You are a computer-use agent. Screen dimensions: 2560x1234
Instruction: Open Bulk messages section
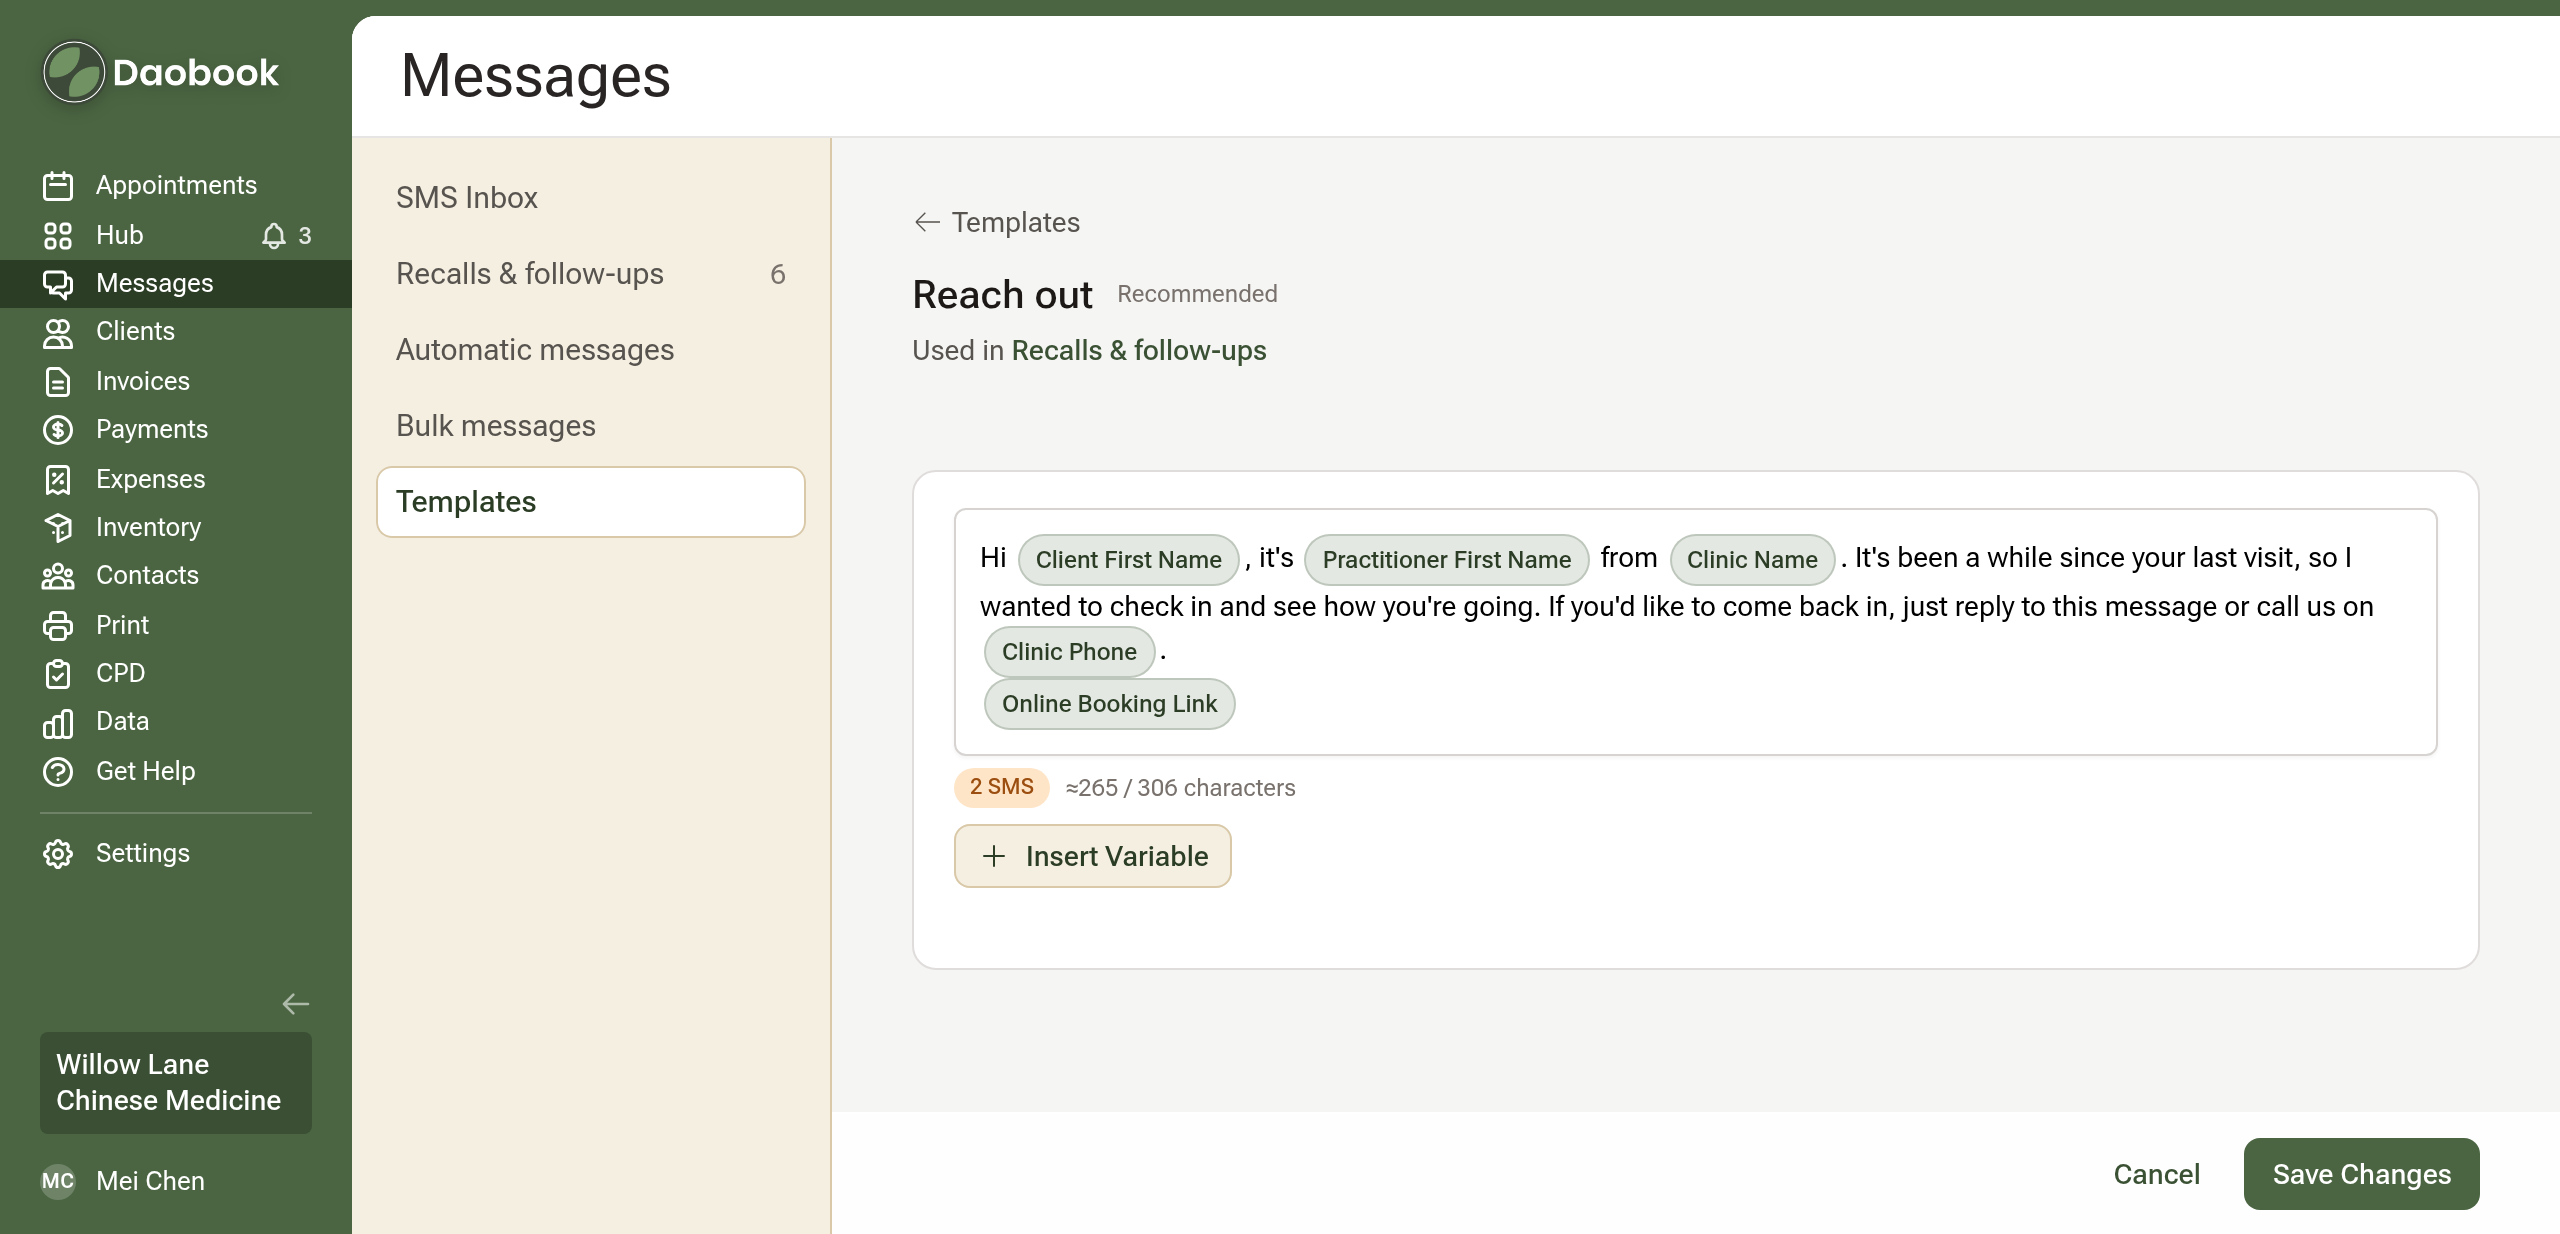(591, 426)
